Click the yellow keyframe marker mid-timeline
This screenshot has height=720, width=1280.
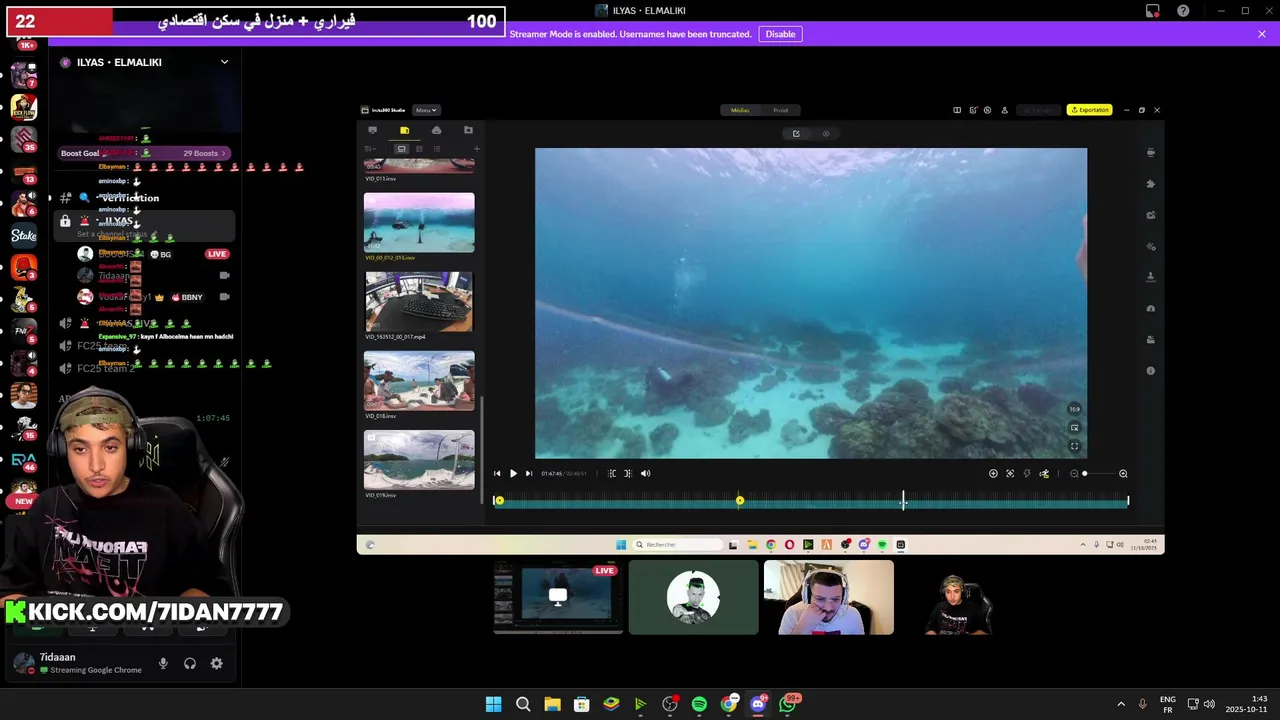point(740,501)
